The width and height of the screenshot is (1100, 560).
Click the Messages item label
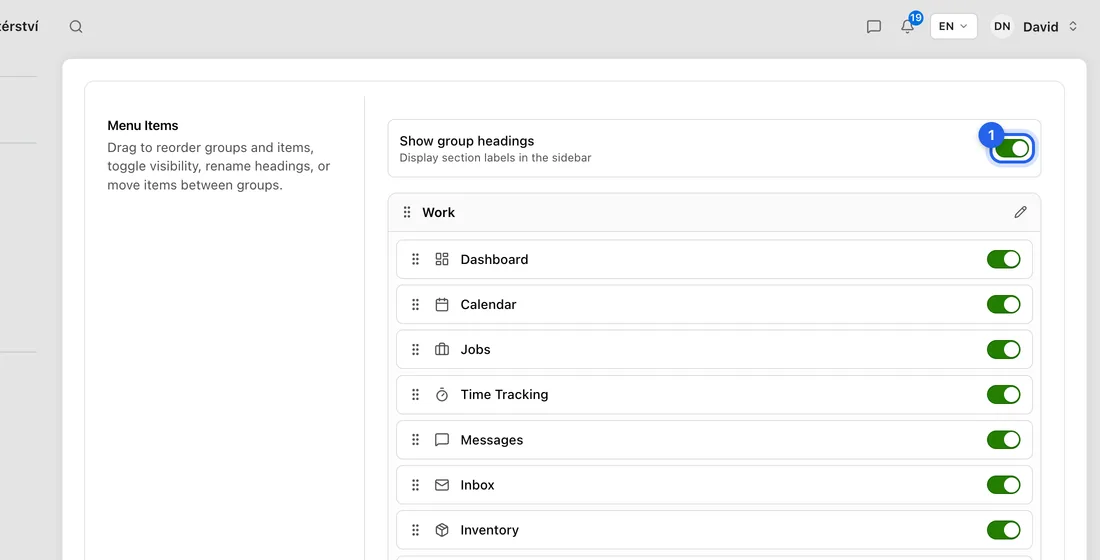pos(491,440)
